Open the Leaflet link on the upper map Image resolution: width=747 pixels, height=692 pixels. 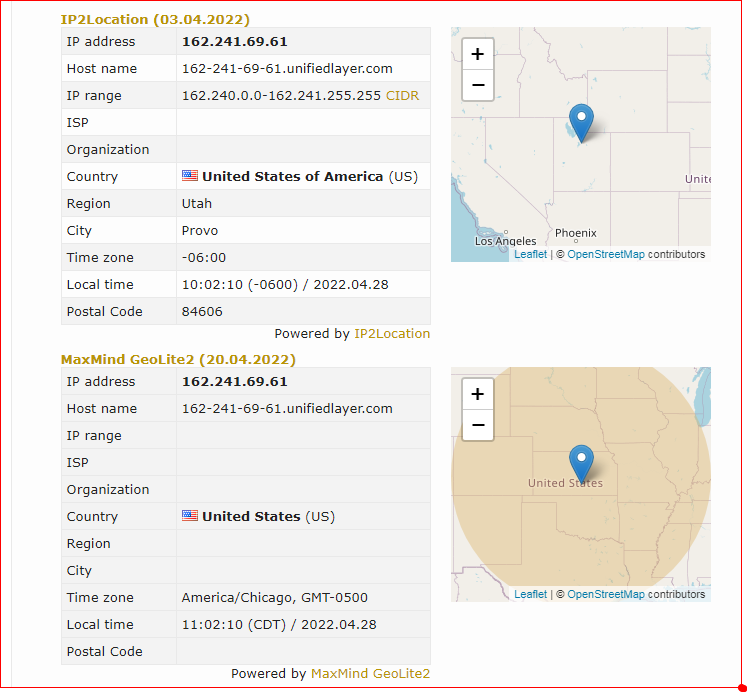[x=530, y=254]
